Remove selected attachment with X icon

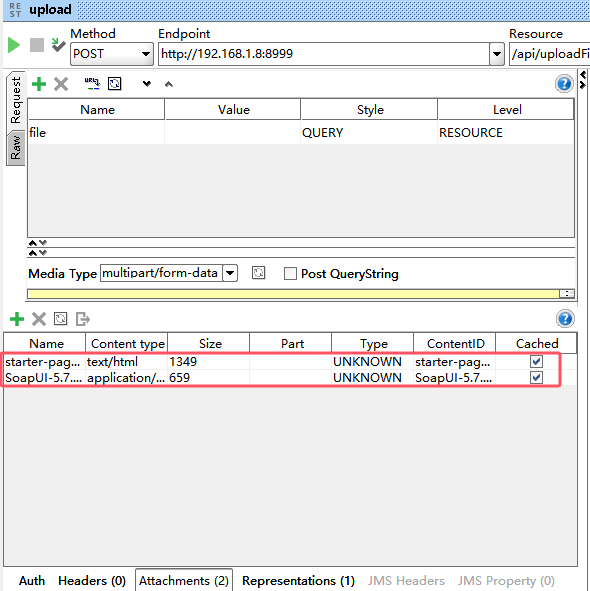tap(38, 319)
